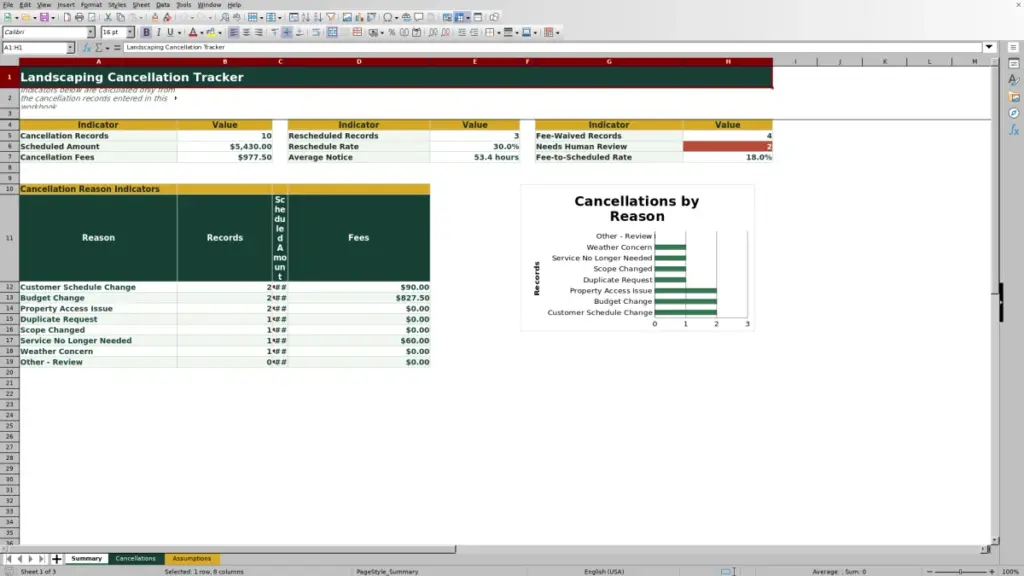Switch to the Assumptions sheet tab
Viewport: 1024px width, 576px height.
click(x=192, y=559)
